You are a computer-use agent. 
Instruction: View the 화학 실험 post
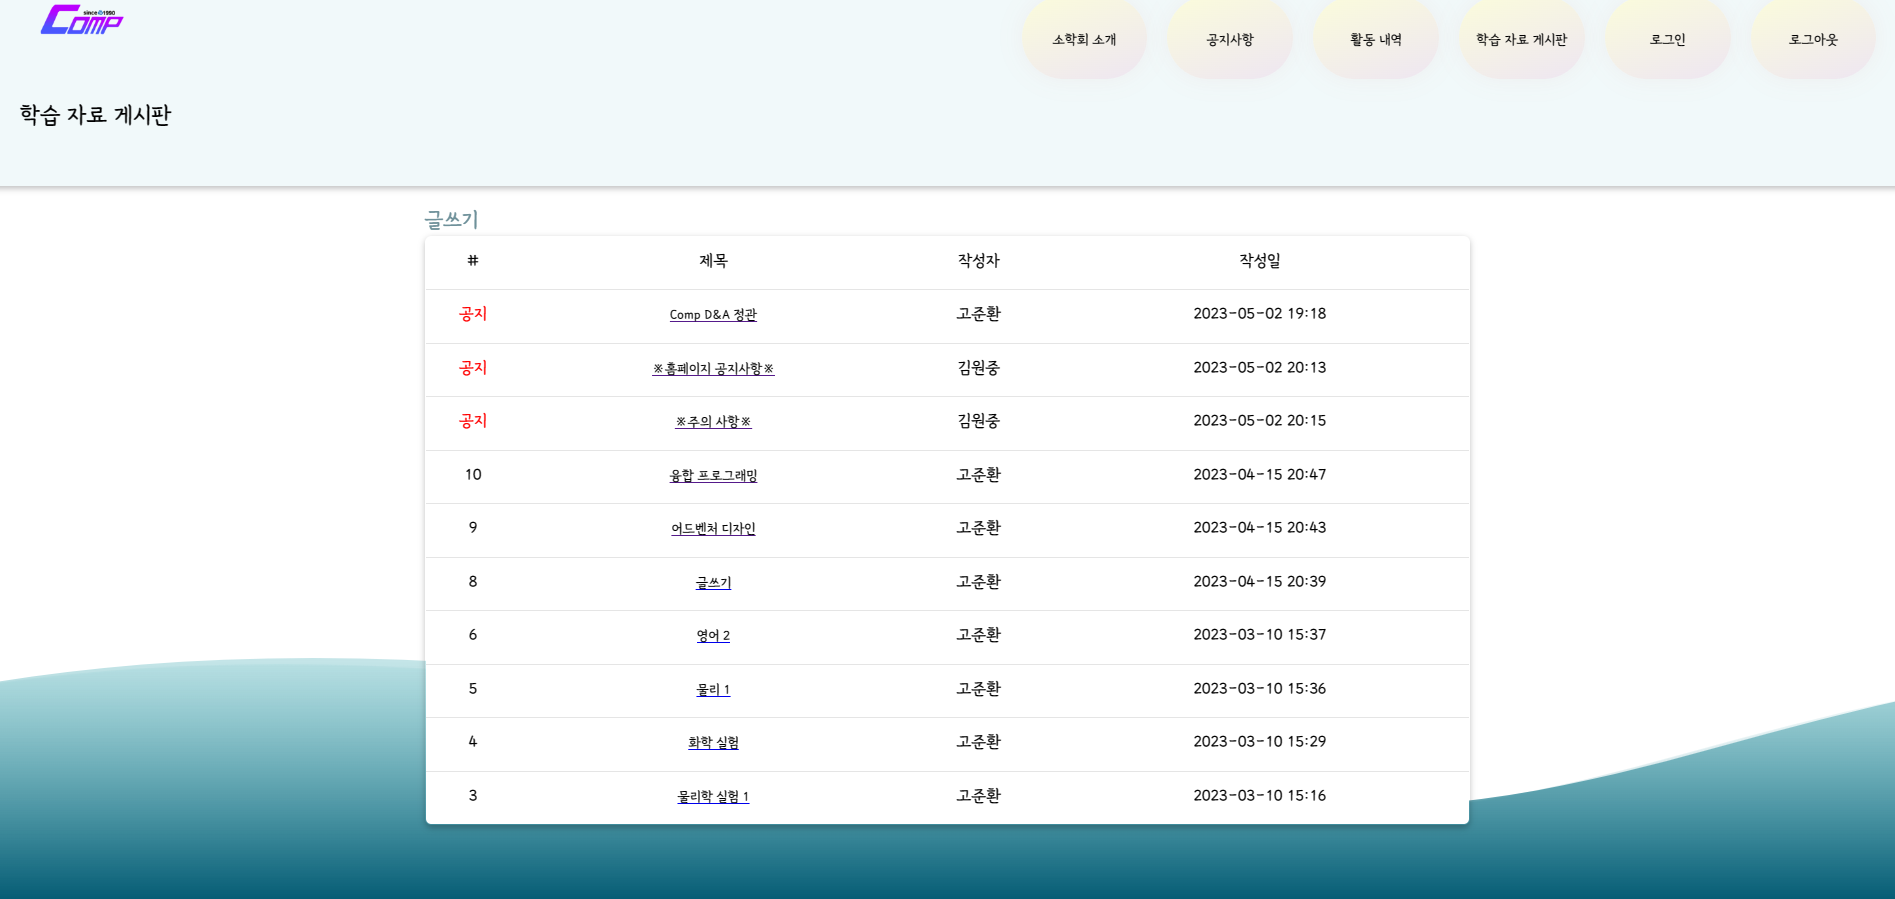tap(713, 743)
